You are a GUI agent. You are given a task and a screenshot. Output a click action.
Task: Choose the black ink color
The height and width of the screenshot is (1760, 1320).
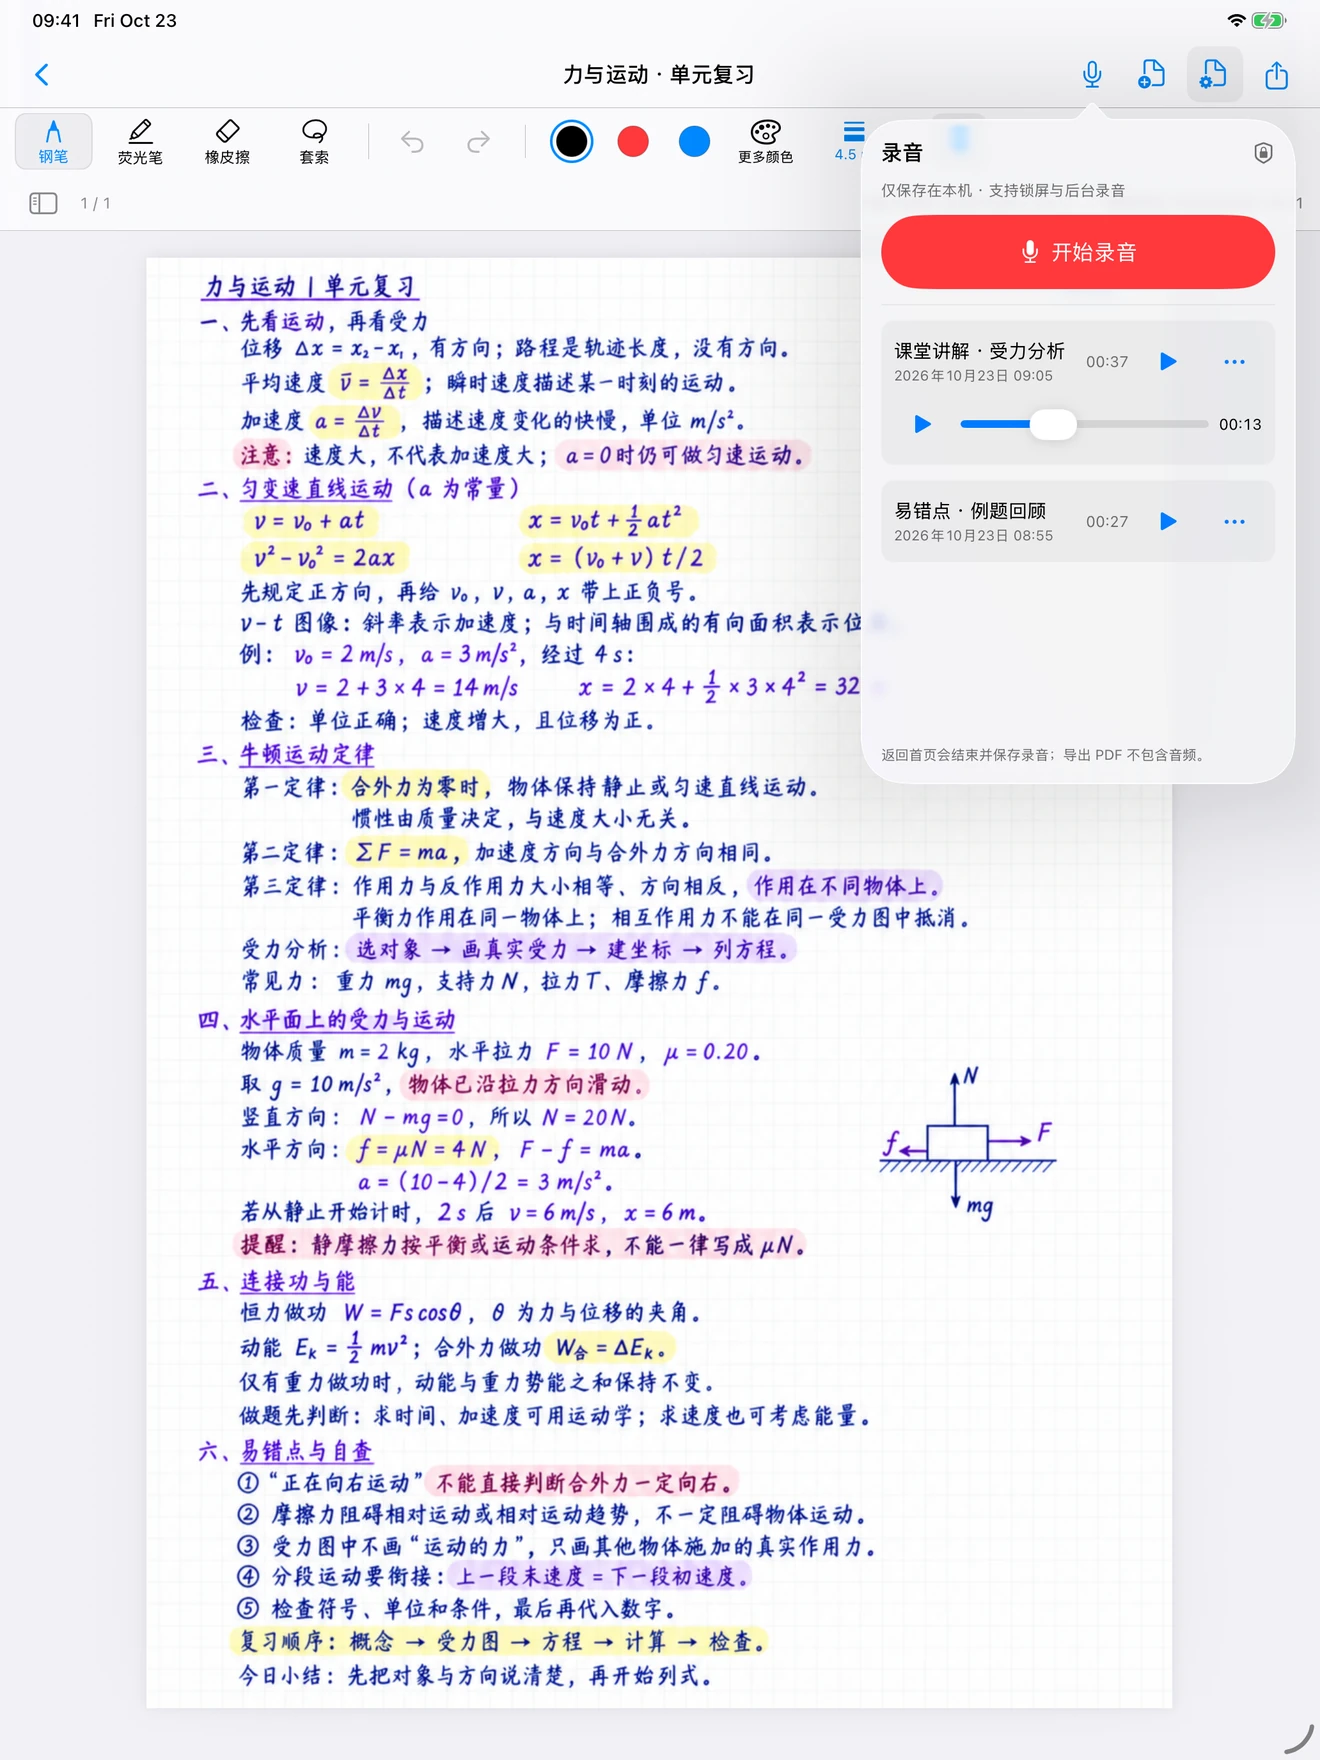pyautogui.click(x=572, y=142)
